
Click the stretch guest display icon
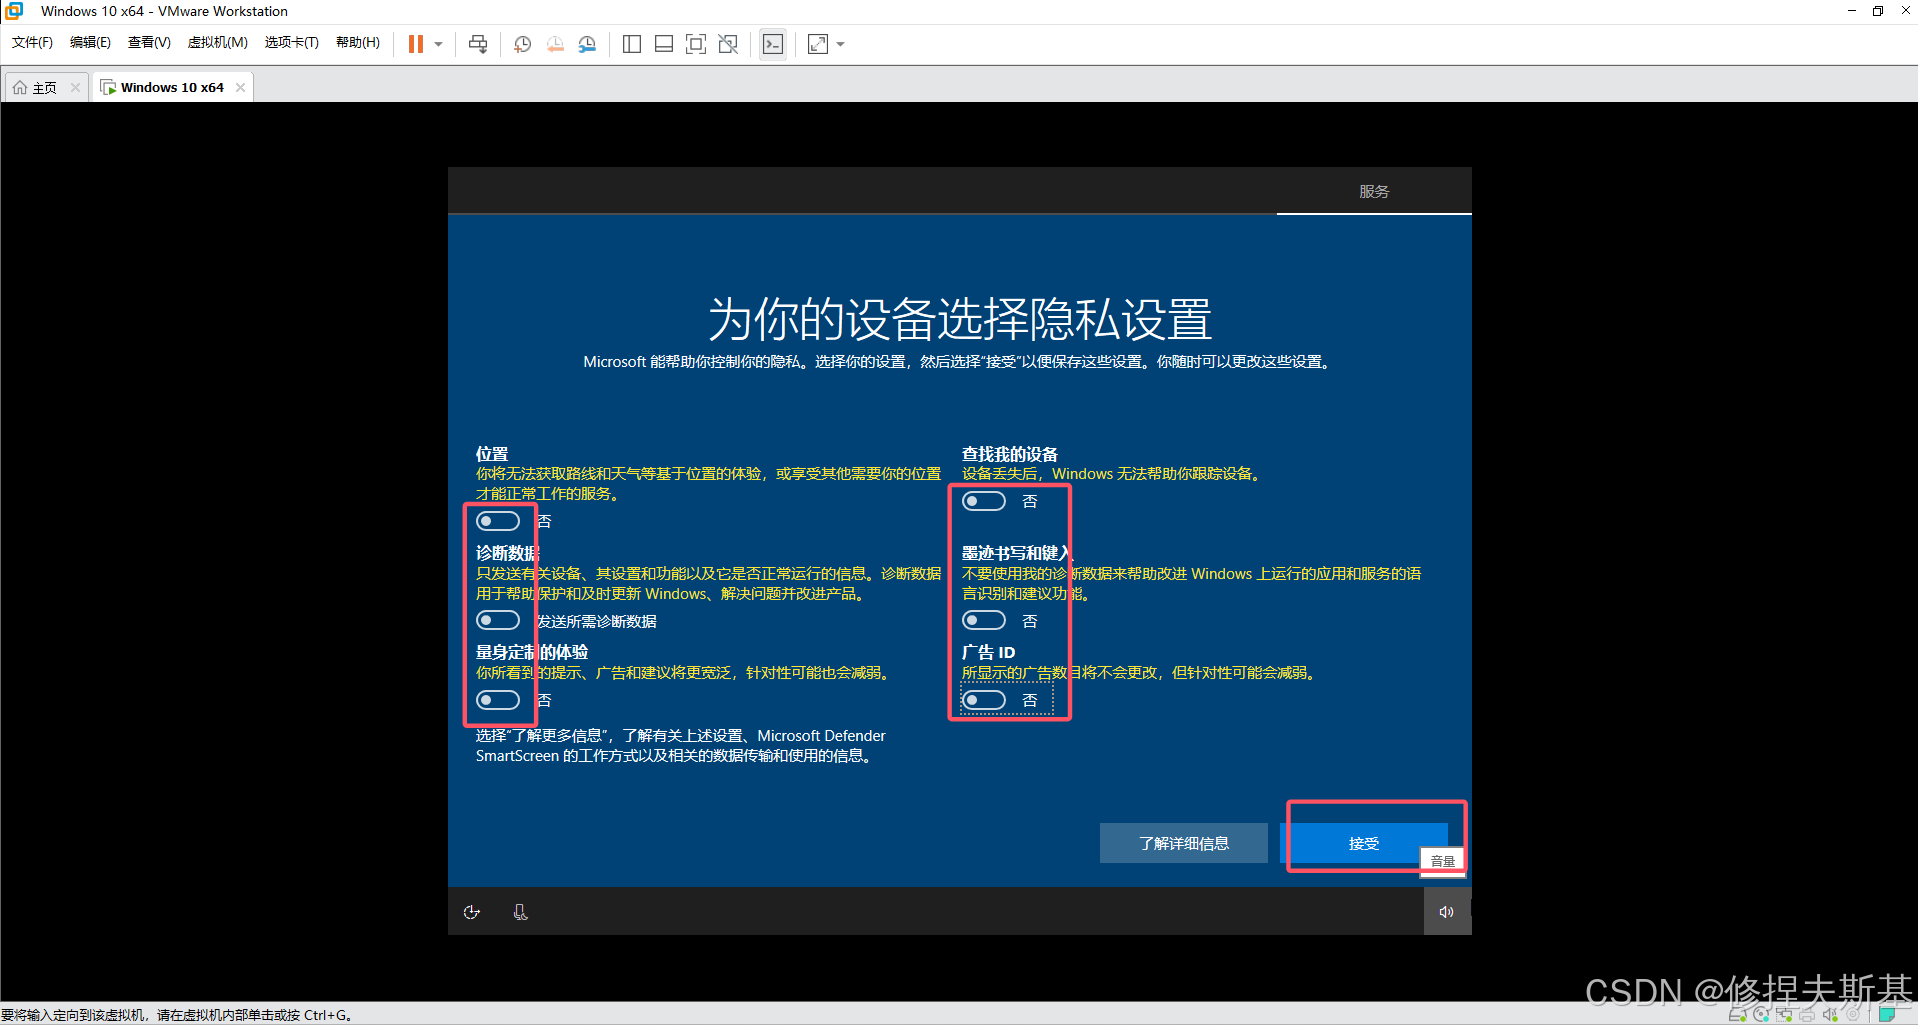tap(818, 44)
